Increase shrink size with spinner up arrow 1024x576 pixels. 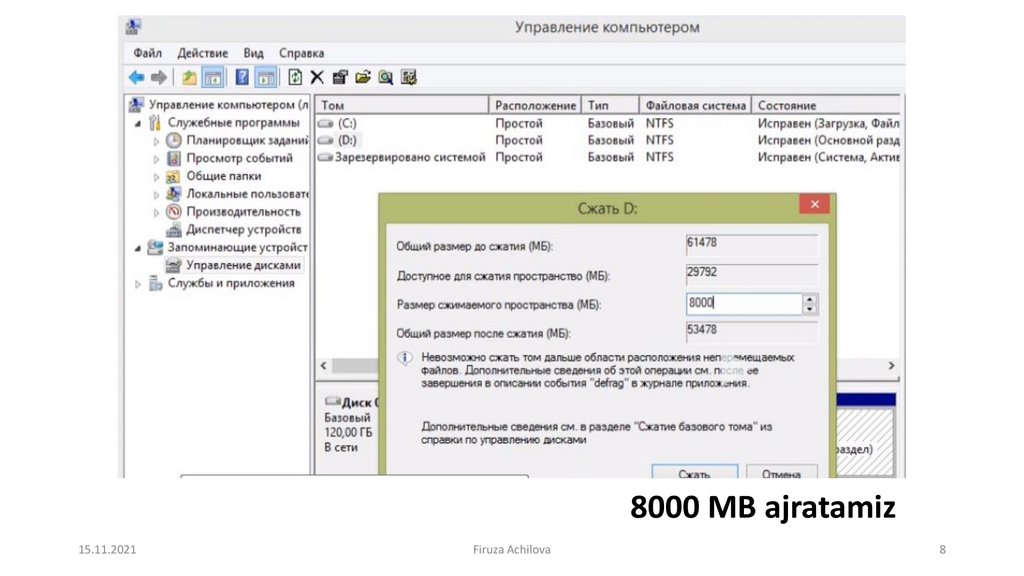tap(810, 299)
